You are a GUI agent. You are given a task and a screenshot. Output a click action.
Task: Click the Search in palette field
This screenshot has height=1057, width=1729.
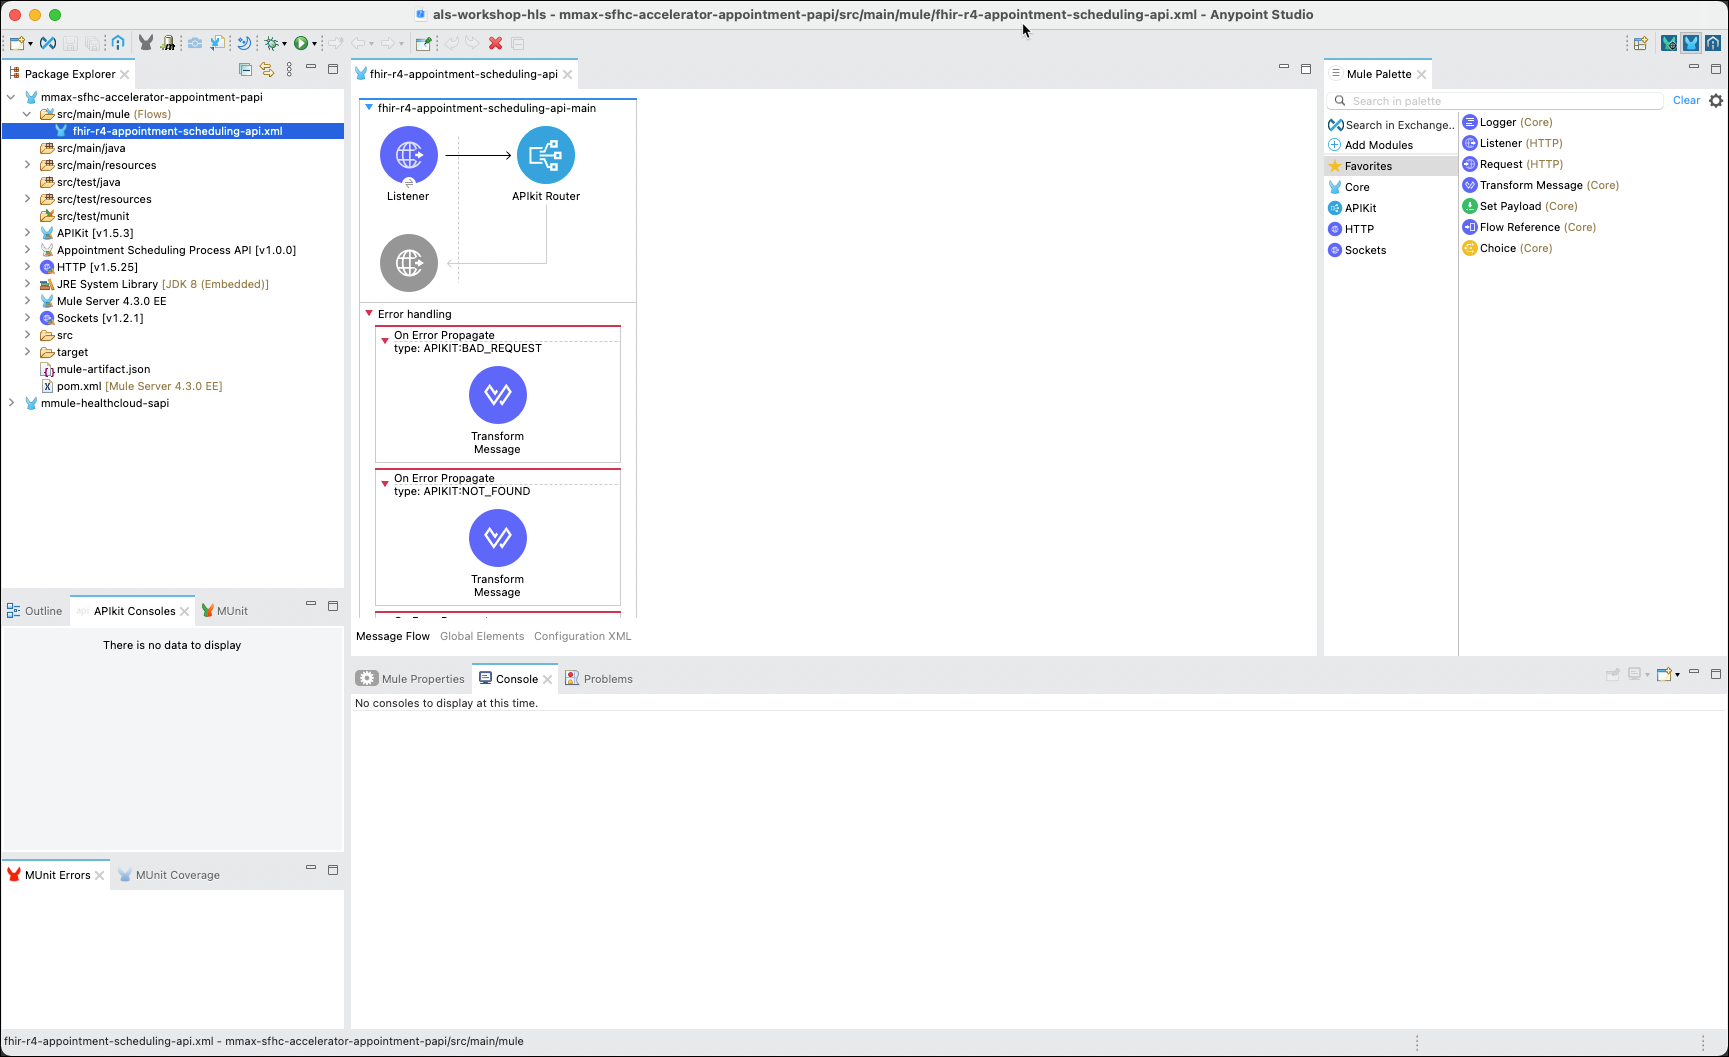(1496, 101)
